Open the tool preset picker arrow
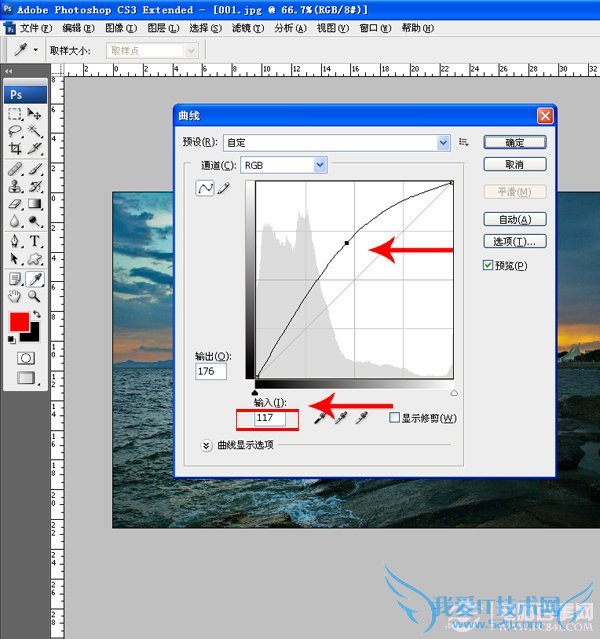Viewport: 600px width, 639px height. 36,50
